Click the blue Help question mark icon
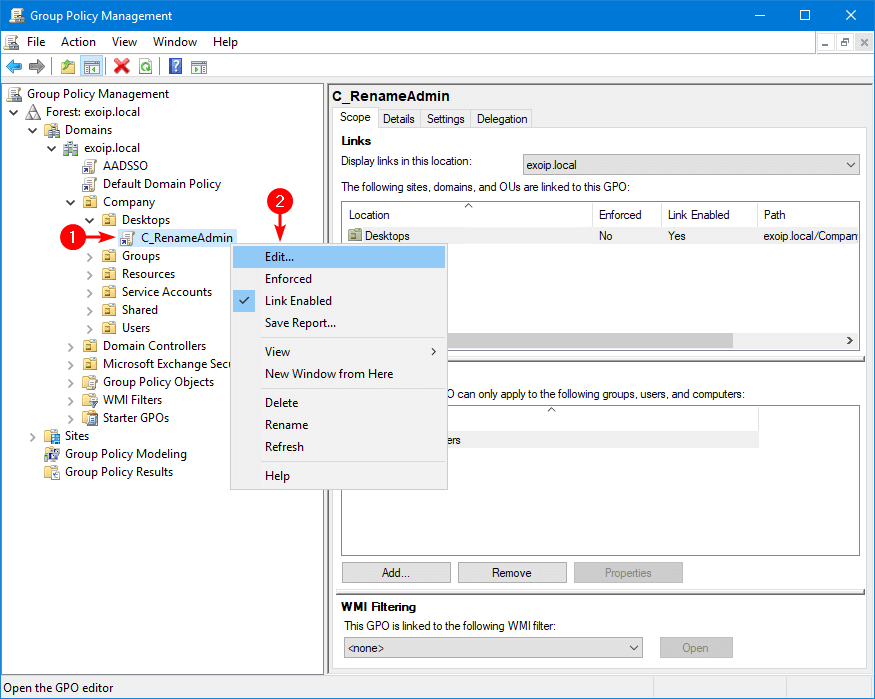This screenshot has height=699, width=875. click(x=175, y=67)
